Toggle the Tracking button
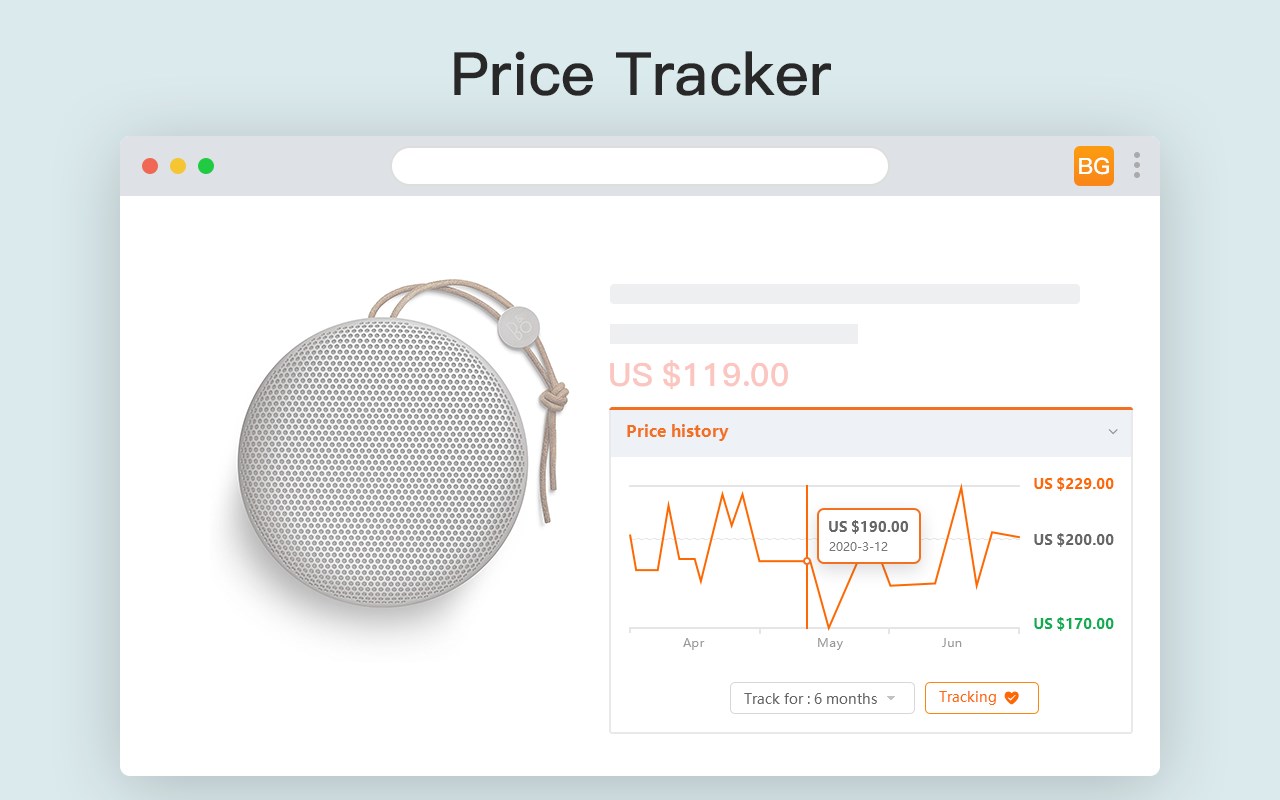Image resolution: width=1280 pixels, height=800 pixels. tap(981, 698)
